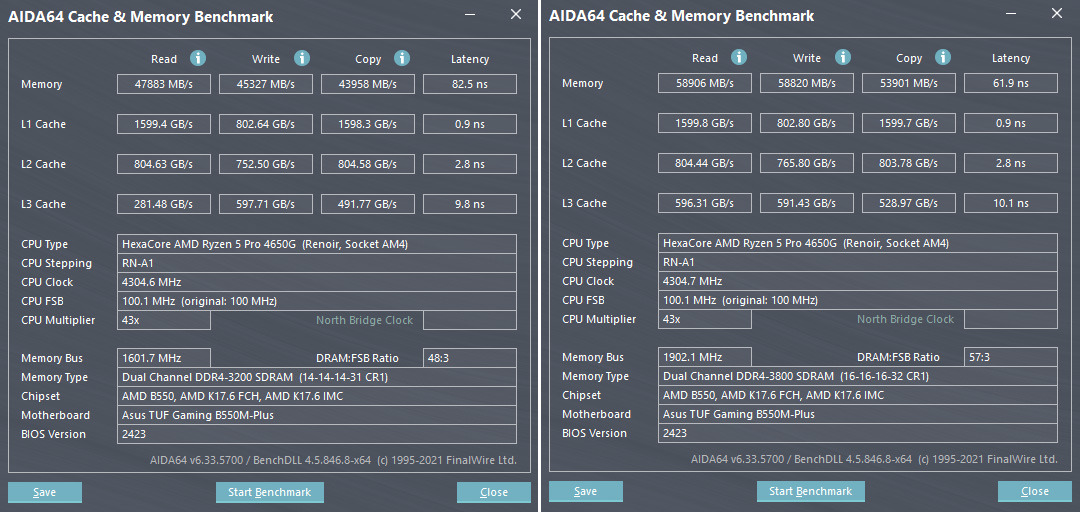
Task: Click CPU Clock value 4304.7 MHz
Action: pyautogui.click(x=858, y=280)
